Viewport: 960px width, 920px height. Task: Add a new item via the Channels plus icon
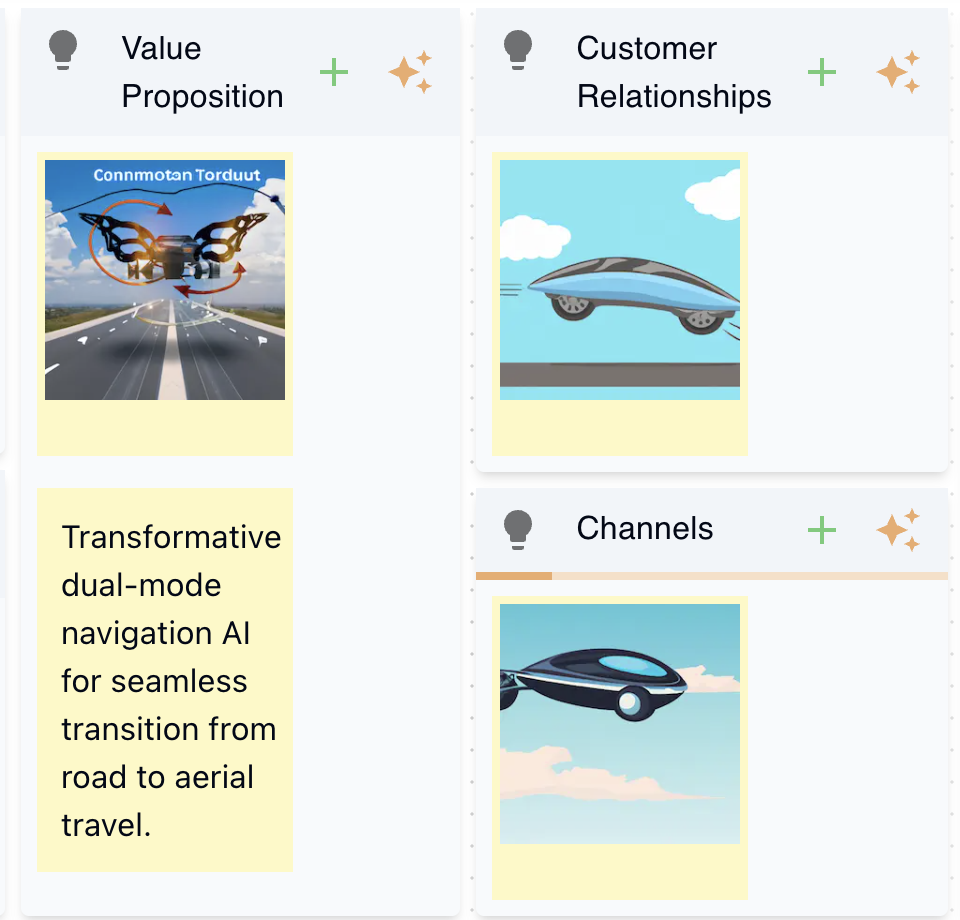tap(822, 528)
